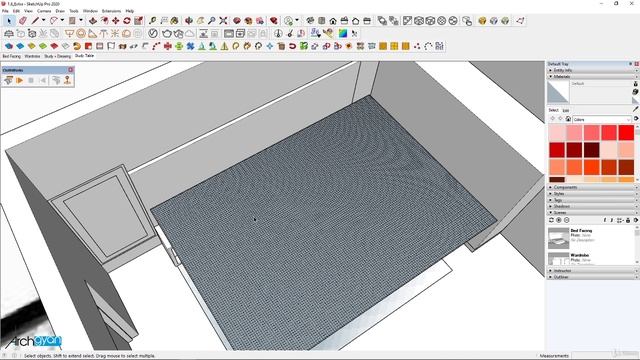Click the Zoom Extents tool
The image size is (640, 360).
pos(223,21)
